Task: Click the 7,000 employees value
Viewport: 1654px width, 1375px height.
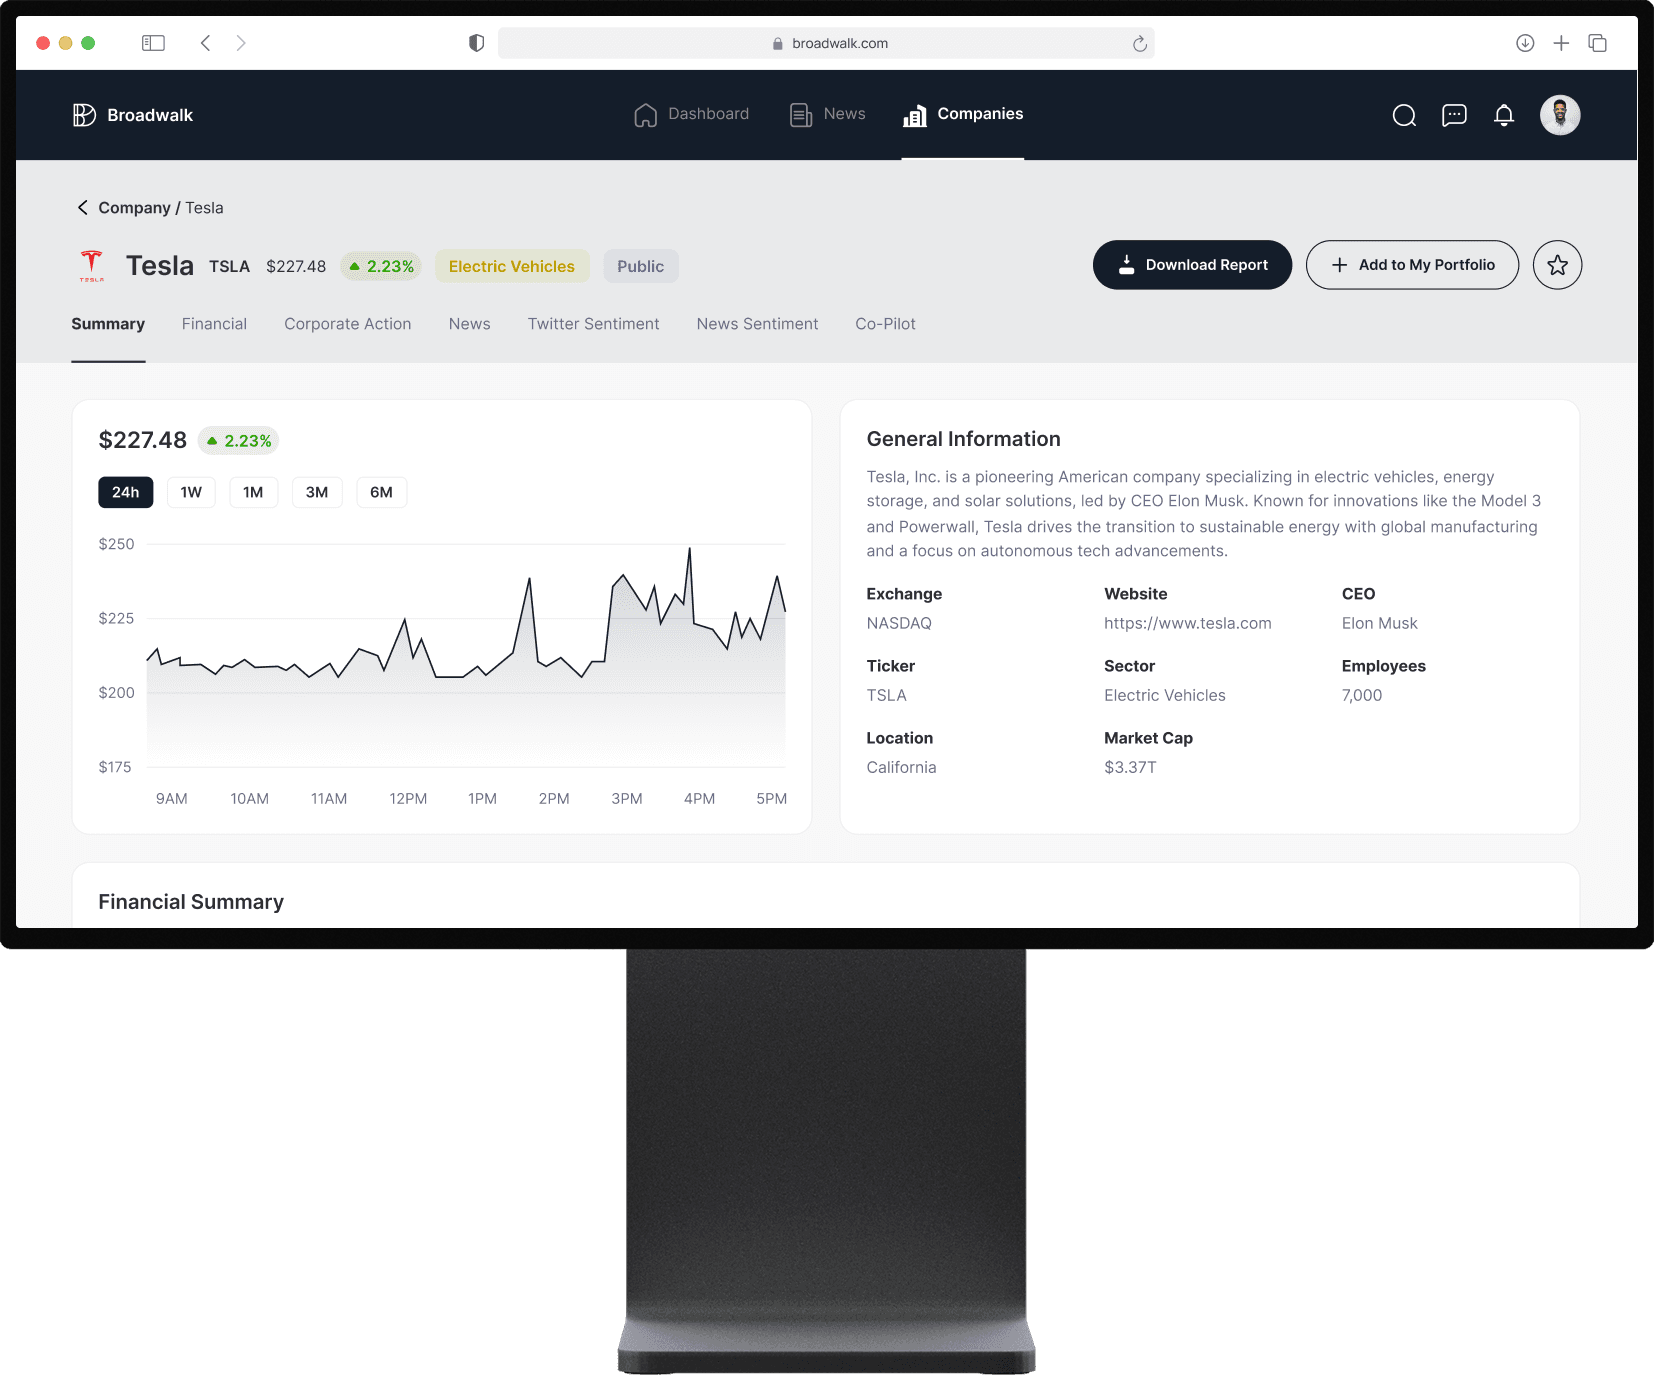Action: (1362, 695)
